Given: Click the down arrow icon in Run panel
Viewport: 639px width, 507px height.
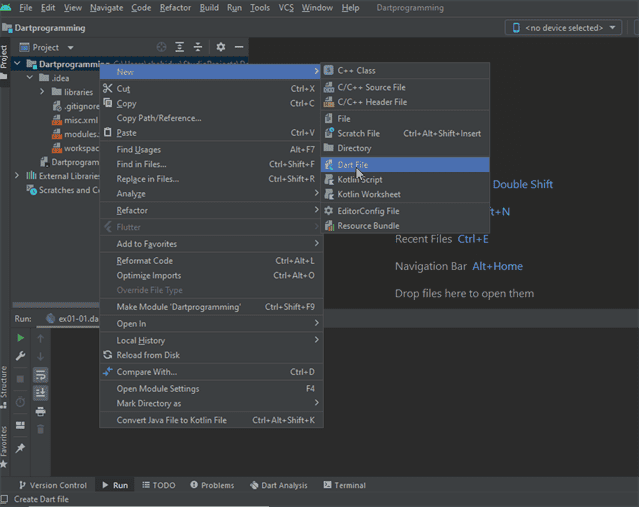Looking at the screenshot, I should click(40, 356).
